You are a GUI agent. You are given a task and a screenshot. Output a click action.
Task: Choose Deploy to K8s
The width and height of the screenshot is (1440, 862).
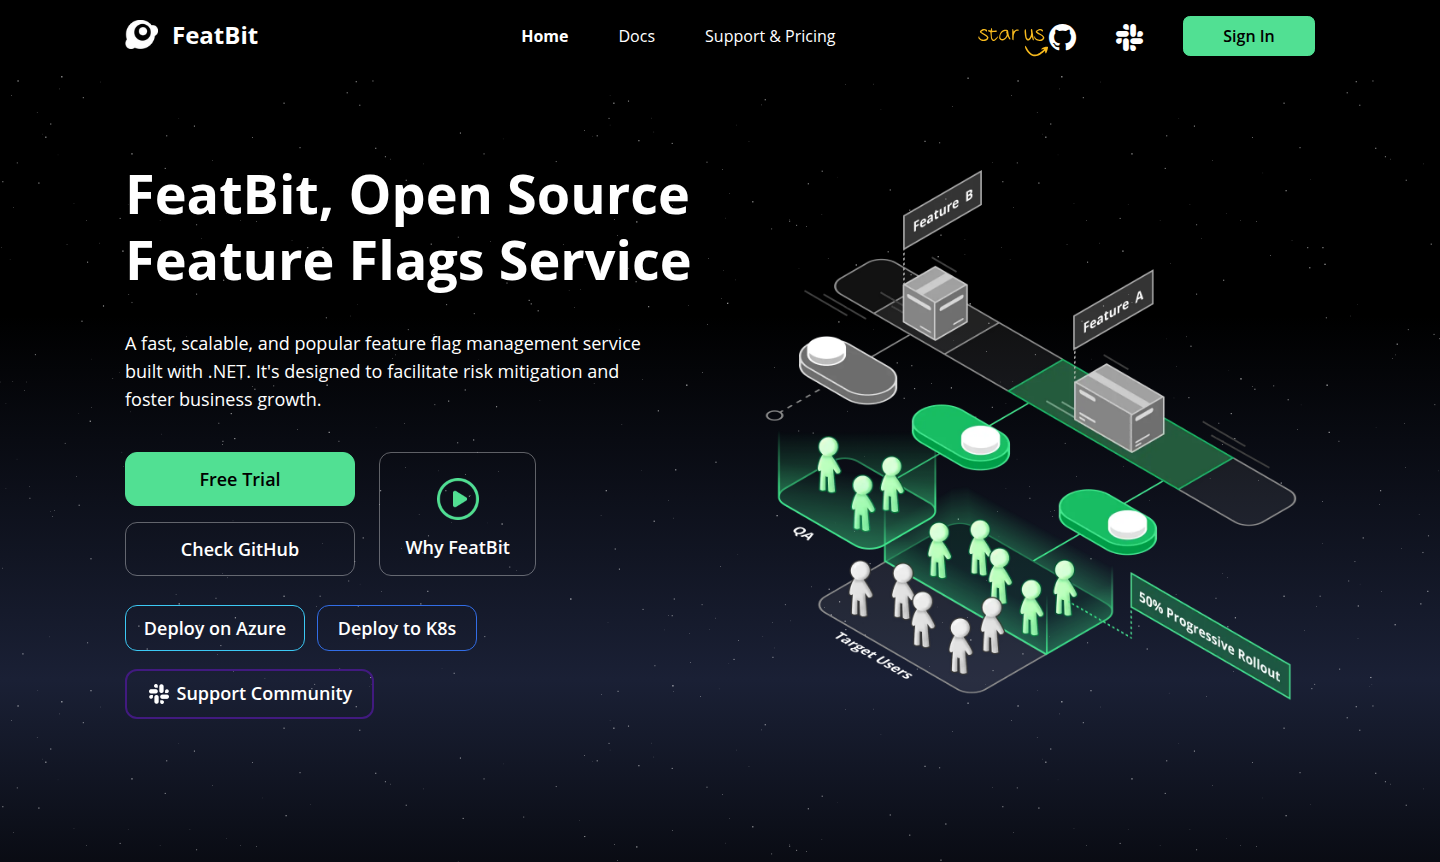click(x=397, y=628)
